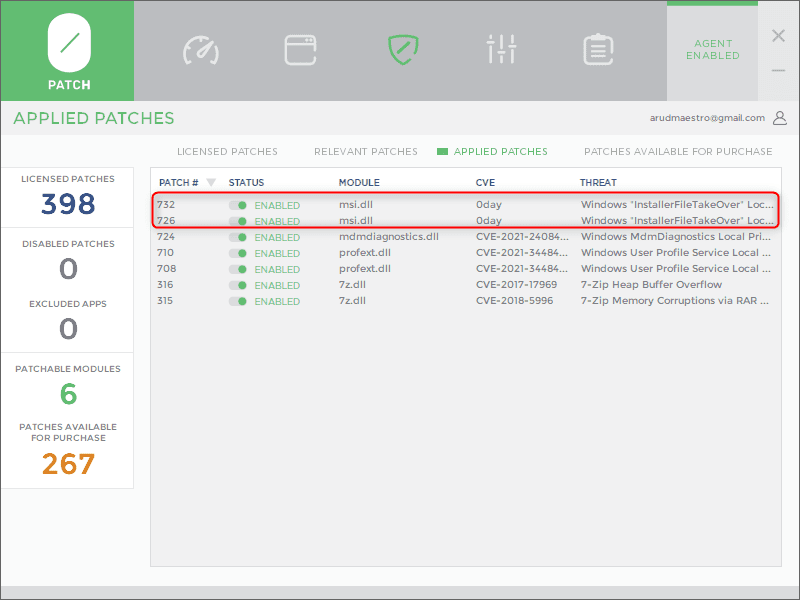Click the CVE-2017-17969 cell
Viewport: 800px width, 600px height.
pyautogui.click(x=516, y=284)
